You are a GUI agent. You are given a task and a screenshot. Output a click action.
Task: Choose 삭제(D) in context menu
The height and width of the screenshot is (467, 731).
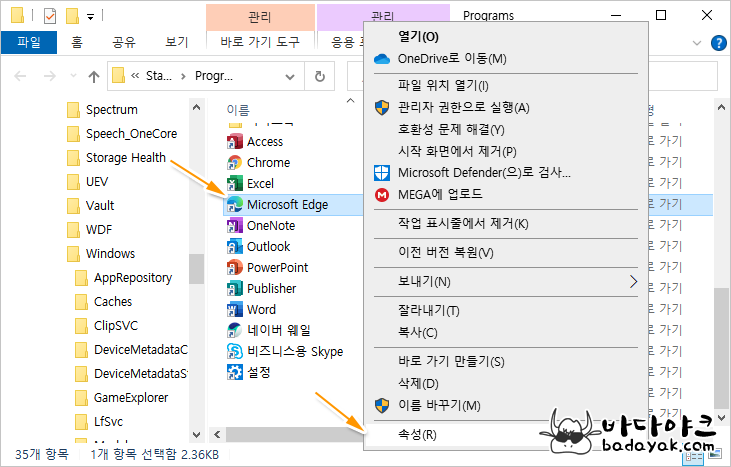click(x=506, y=384)
